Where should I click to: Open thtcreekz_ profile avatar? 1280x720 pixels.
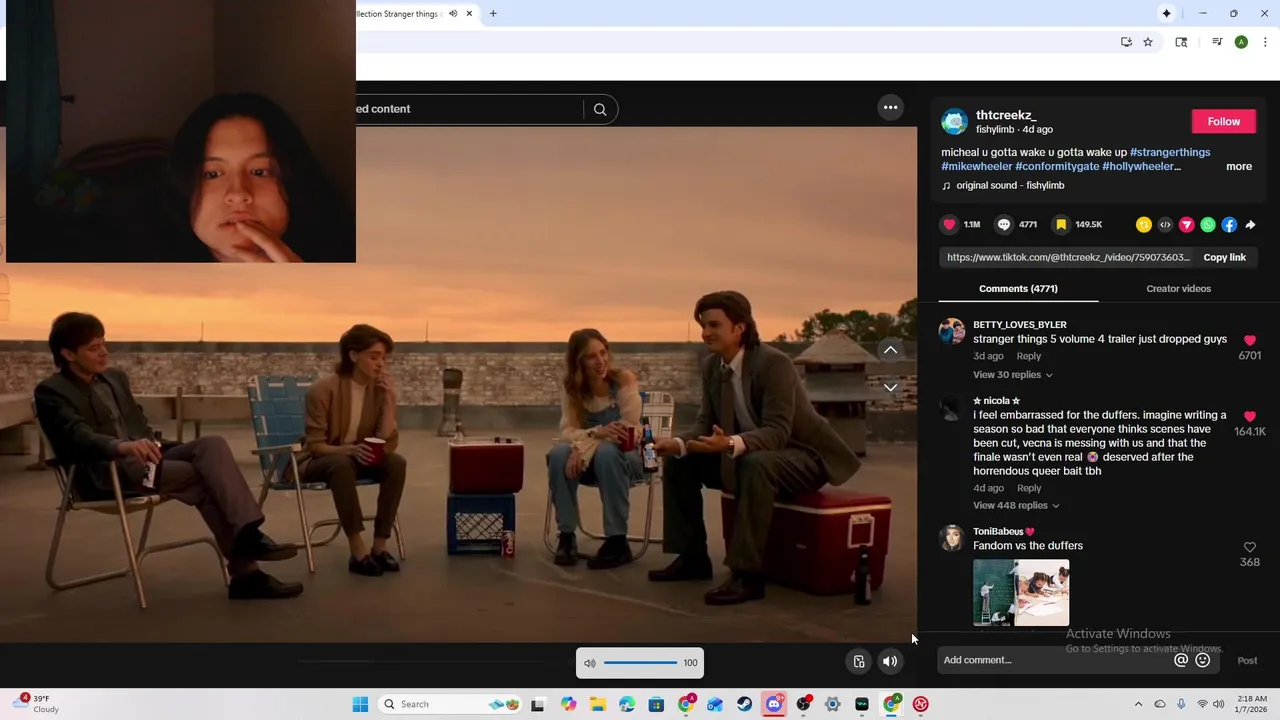(x=954, y=122)
